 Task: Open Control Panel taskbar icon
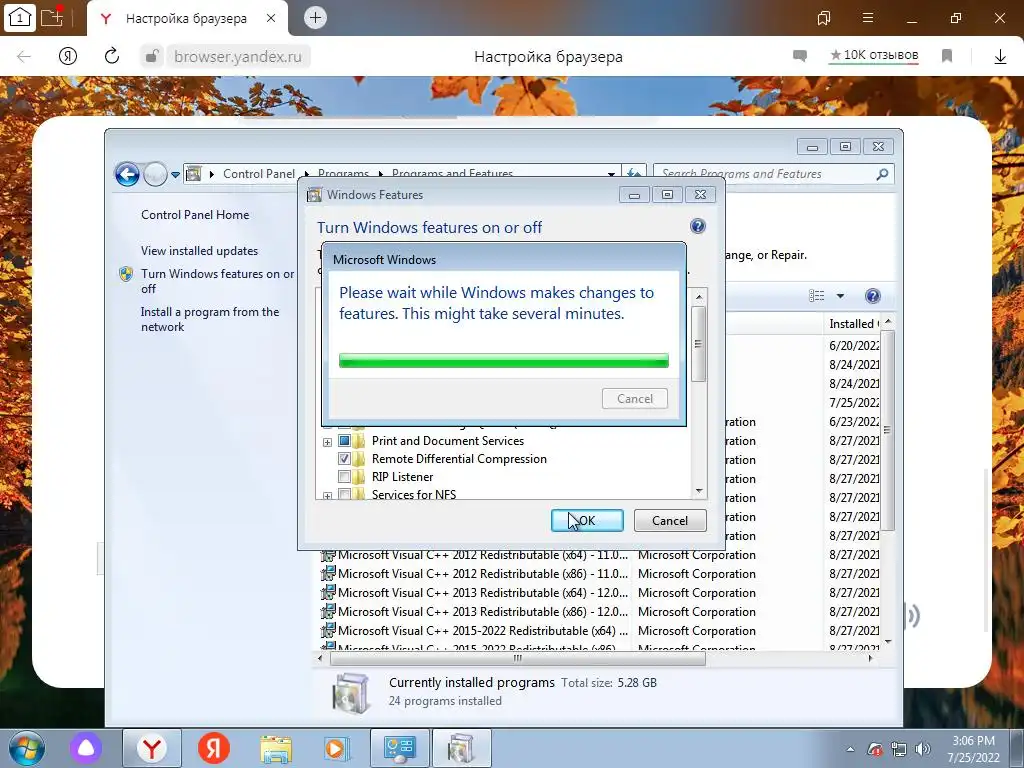(400, 748)
